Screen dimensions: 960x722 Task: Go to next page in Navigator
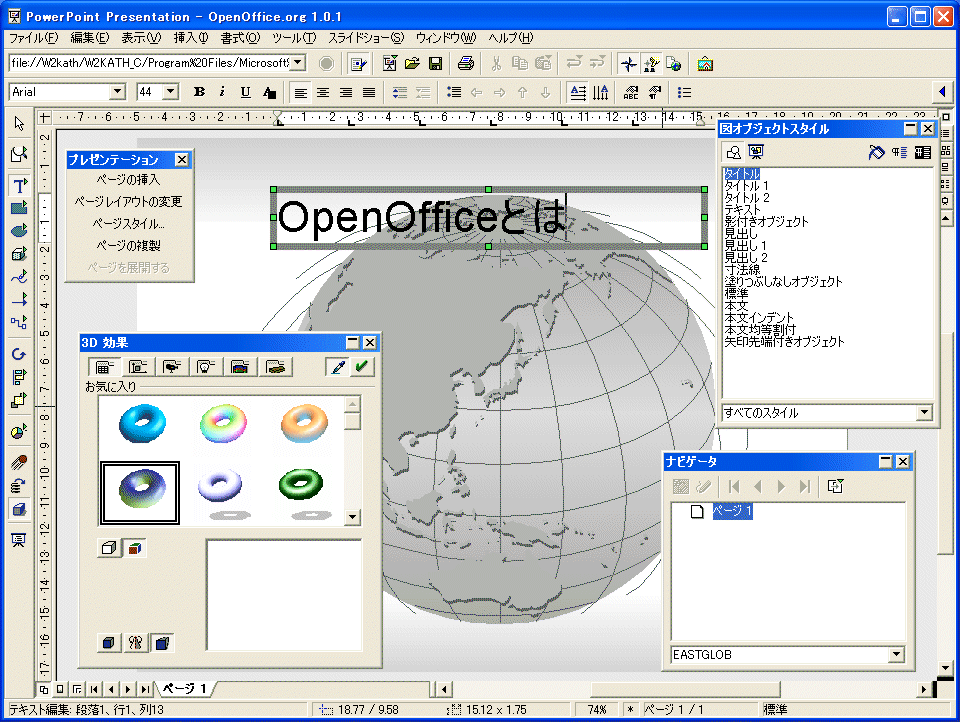781,486
